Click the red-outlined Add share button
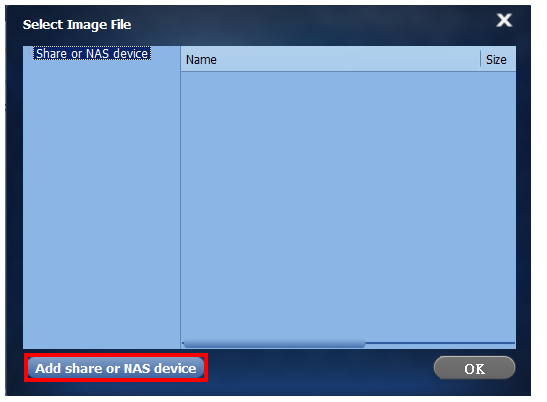The height and width of the screenshot is (402, 547). pos(115,368)
